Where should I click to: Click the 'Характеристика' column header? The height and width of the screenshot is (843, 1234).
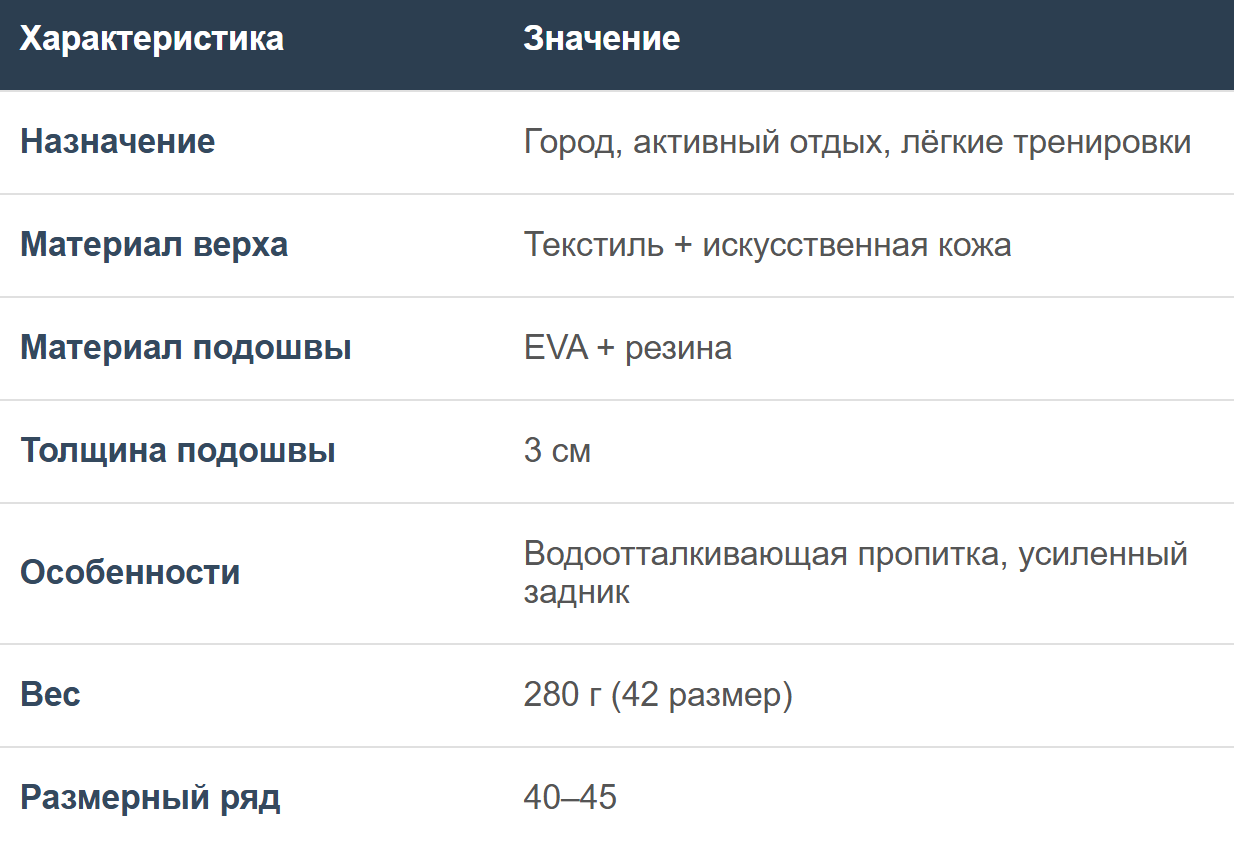pyautogui.click(x=152, y=39)
